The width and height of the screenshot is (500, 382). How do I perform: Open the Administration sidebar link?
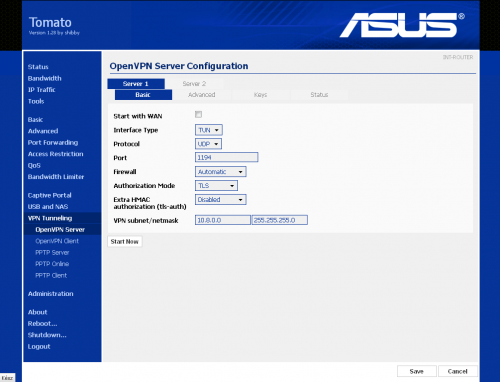click(x=51, y=294)
